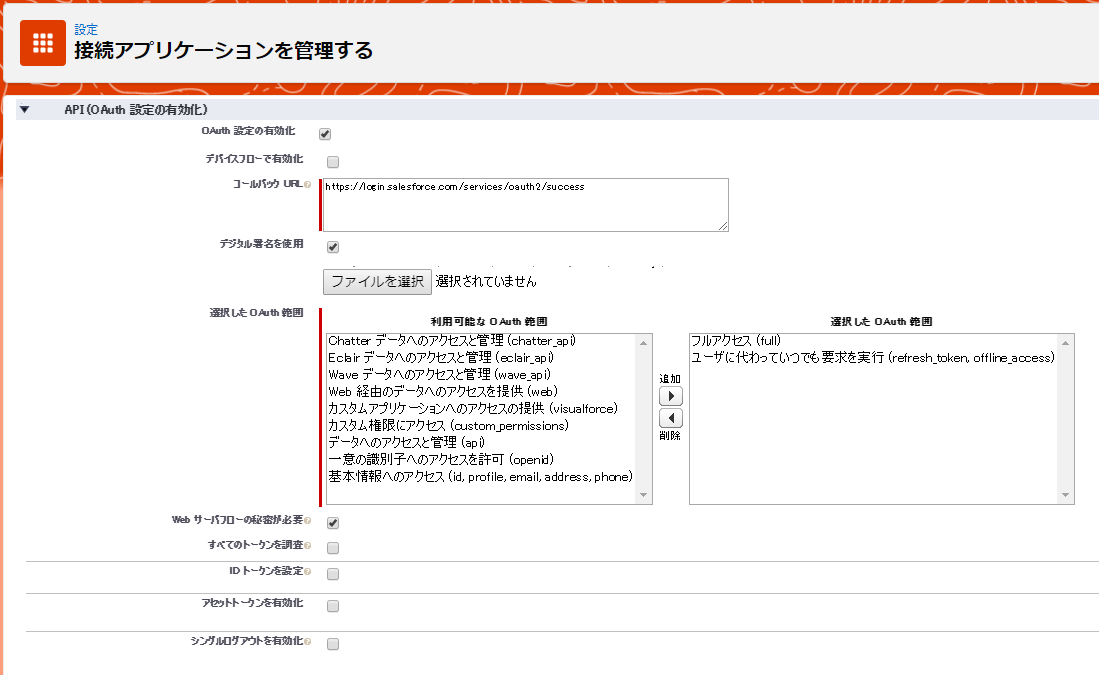Enable the ID トークンを設定 checkbox
1099x675 pixels.
(333, 574)
